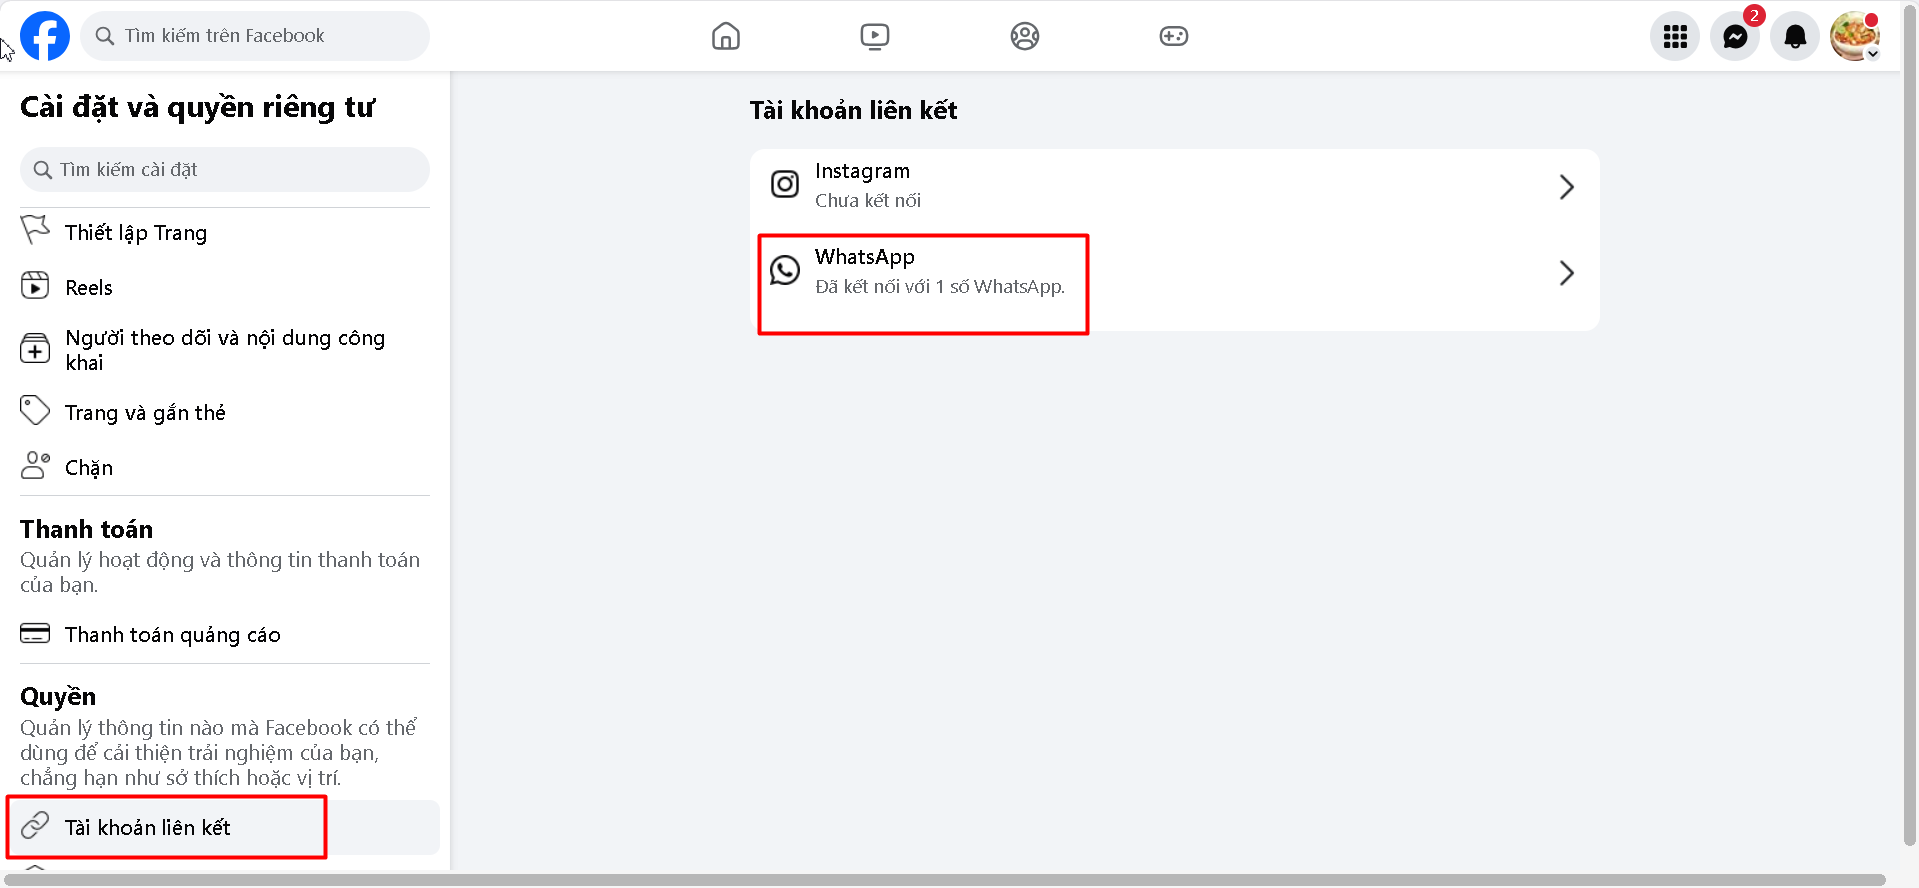
Task: Click the Facebook logo
Action: click(x=45, y=36)
